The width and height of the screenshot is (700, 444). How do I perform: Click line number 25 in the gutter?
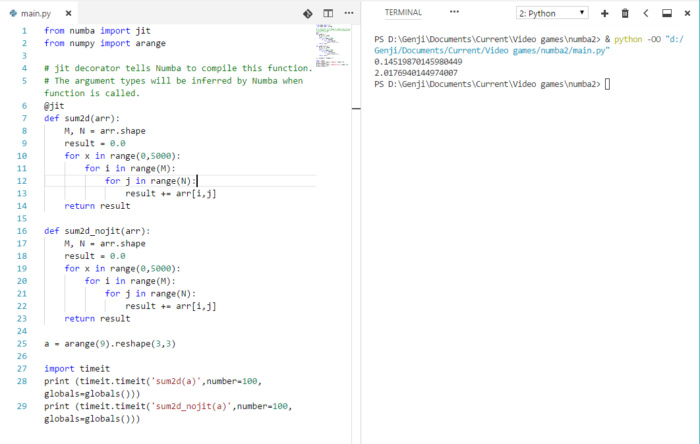click(x=22, y=344)
